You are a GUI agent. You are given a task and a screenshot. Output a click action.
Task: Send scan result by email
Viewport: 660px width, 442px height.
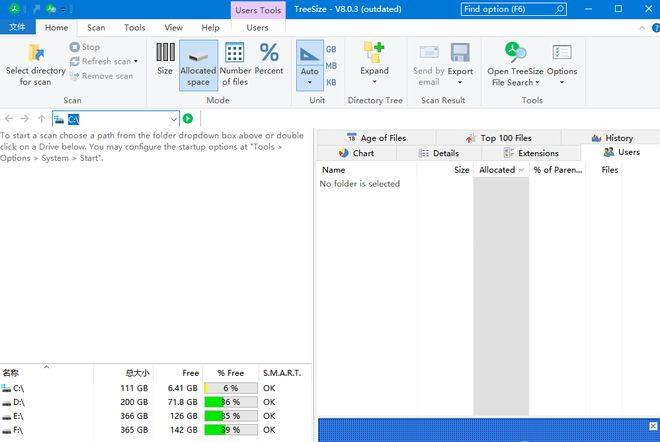[428, 64]
